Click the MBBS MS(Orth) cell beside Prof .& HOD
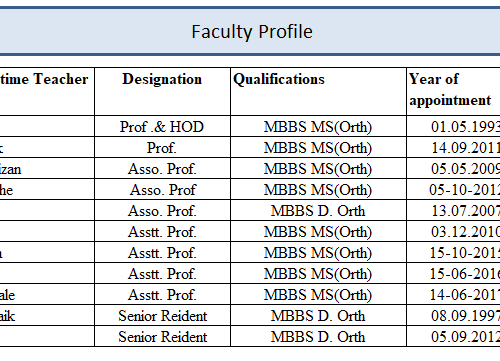 pos(318,126)
